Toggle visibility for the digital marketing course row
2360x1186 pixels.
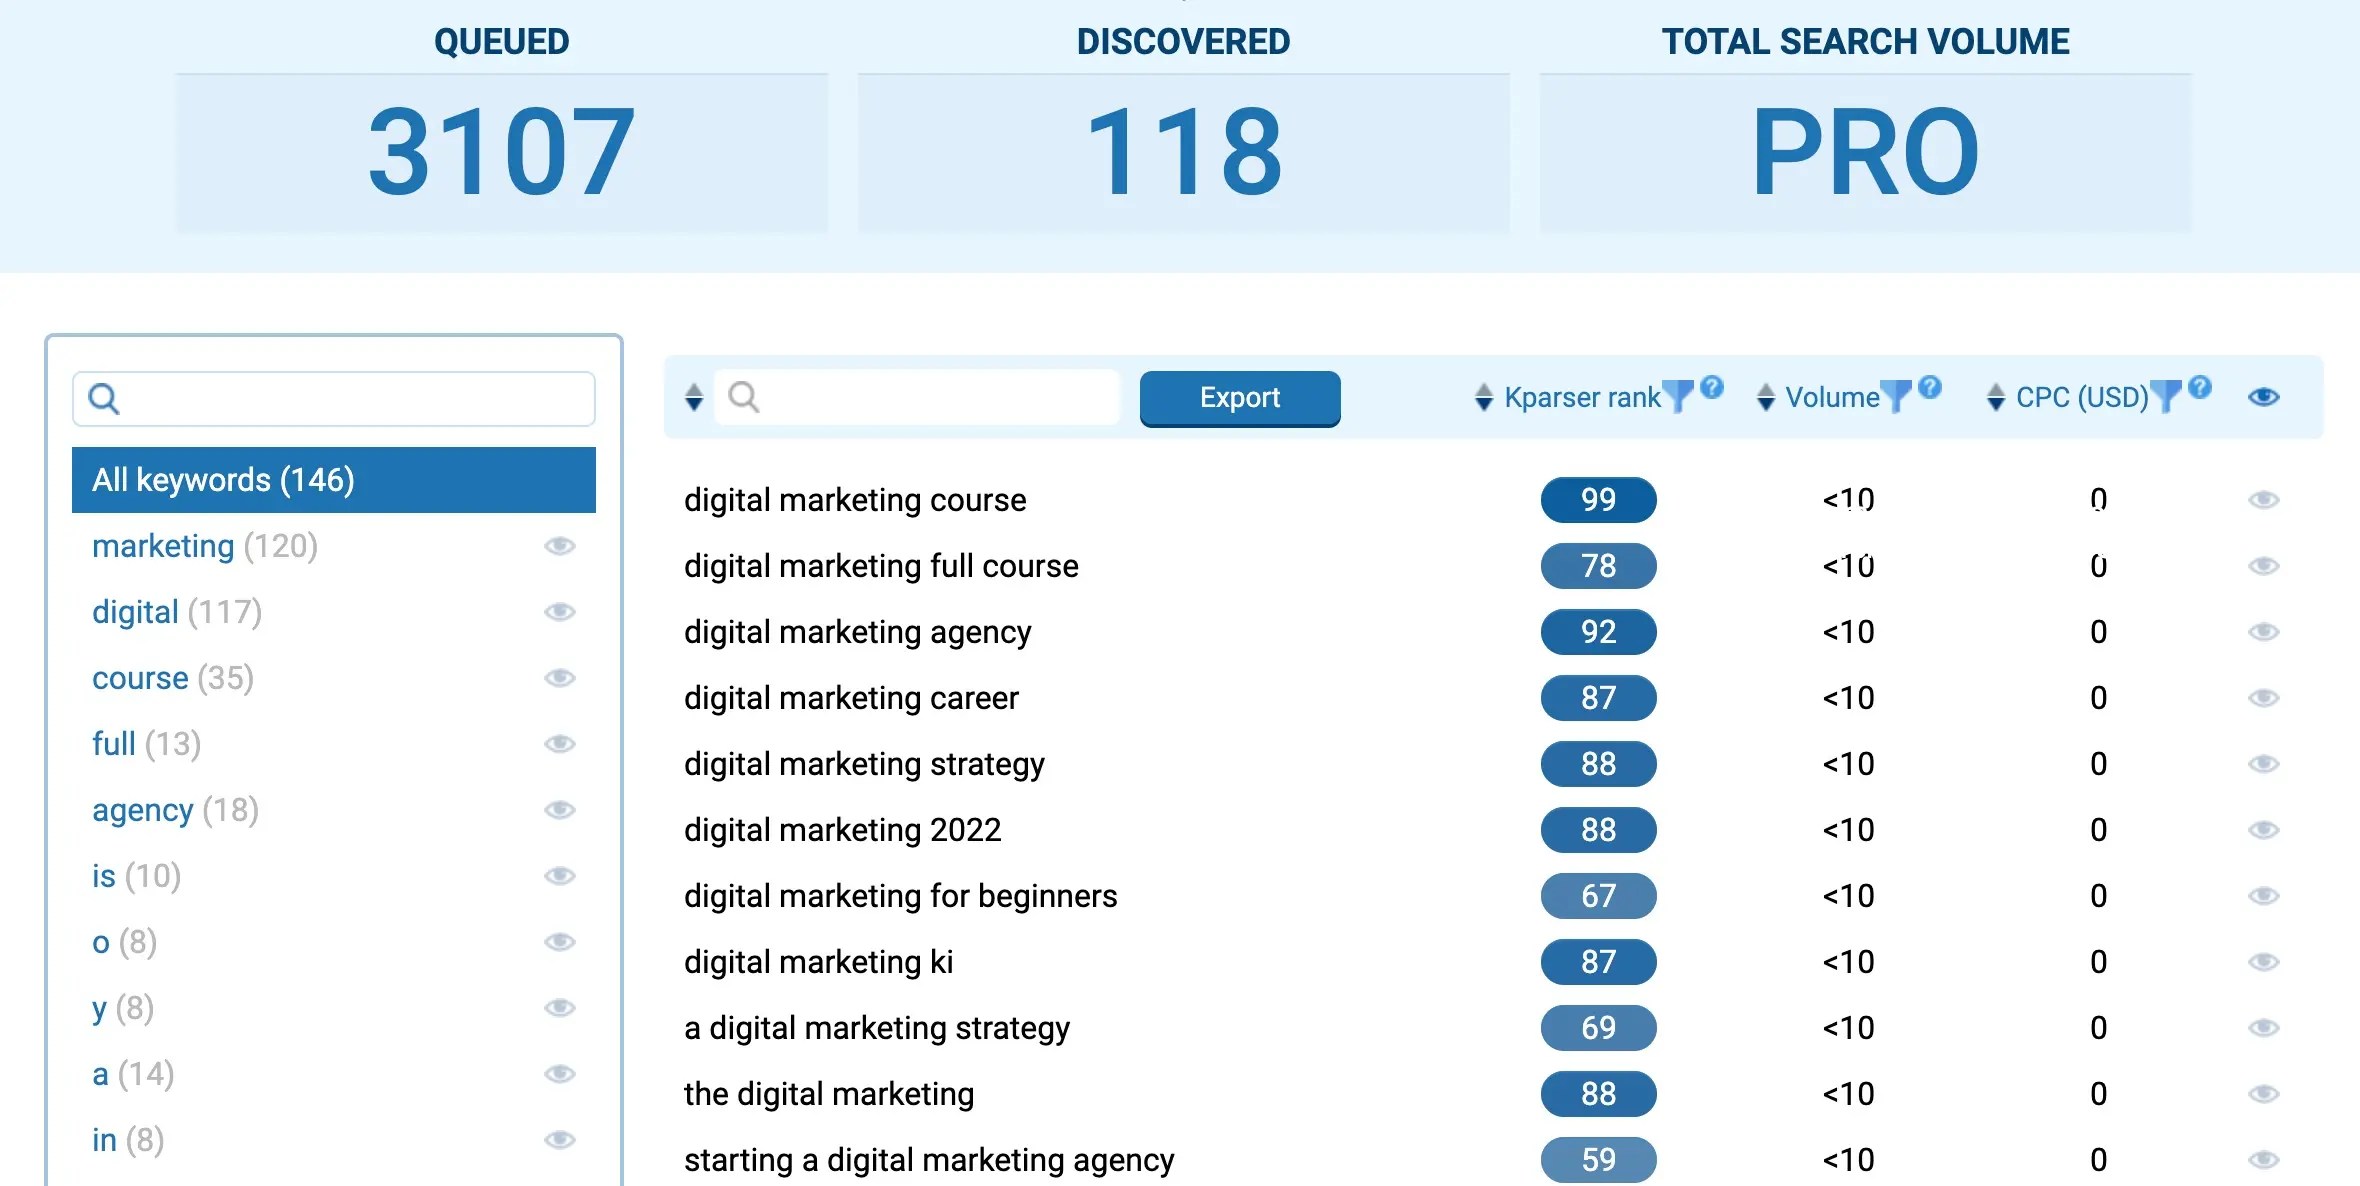[2265, 500]
